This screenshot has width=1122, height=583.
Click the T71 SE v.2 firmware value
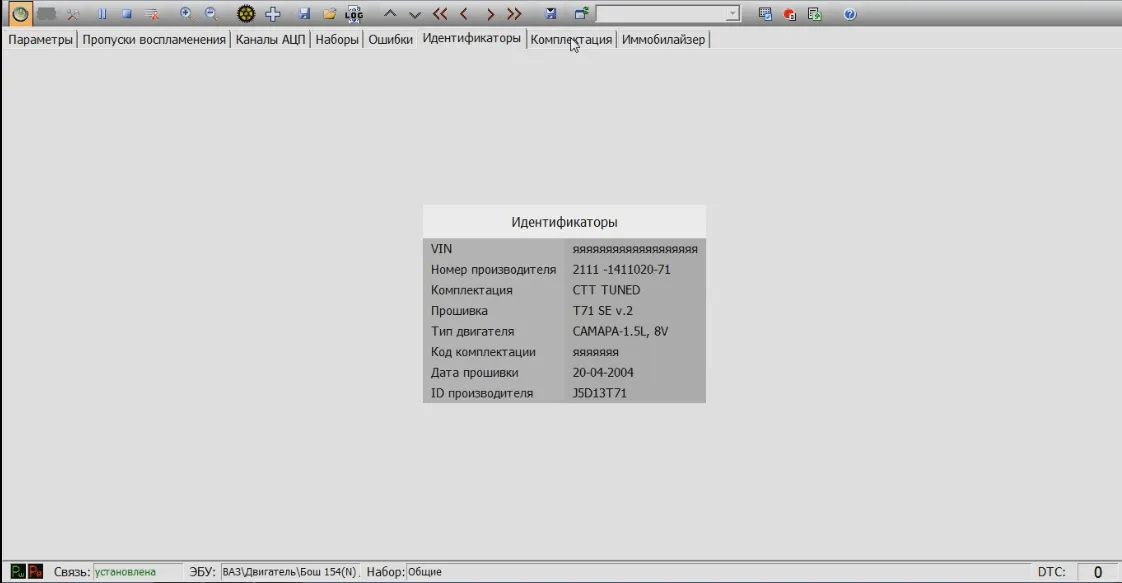603,311
